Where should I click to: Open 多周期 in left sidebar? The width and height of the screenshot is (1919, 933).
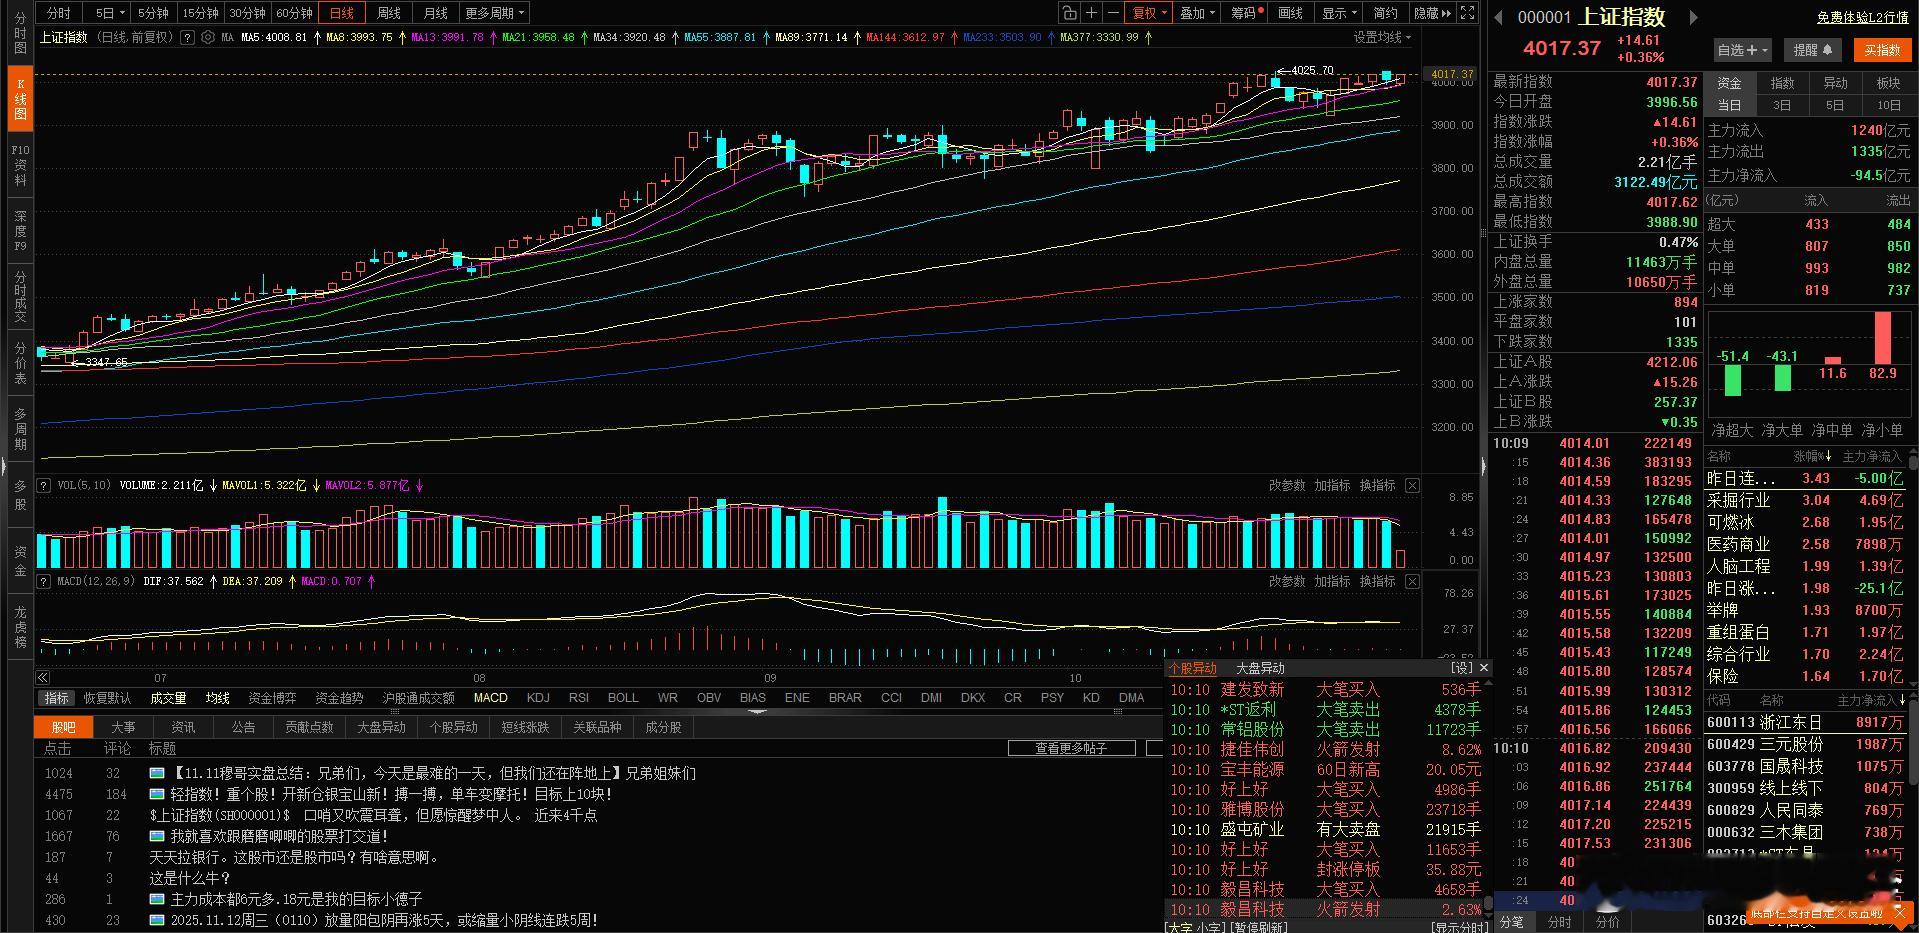pos(20,429)
